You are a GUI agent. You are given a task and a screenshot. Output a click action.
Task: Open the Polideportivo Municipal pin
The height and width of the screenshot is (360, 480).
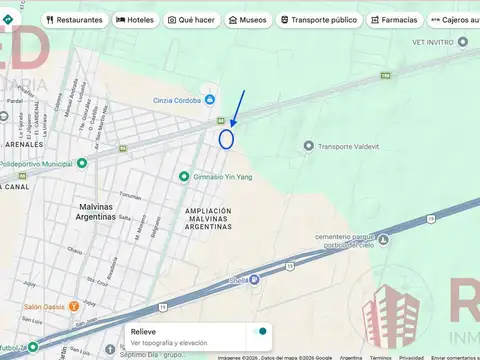coord(82,163)
